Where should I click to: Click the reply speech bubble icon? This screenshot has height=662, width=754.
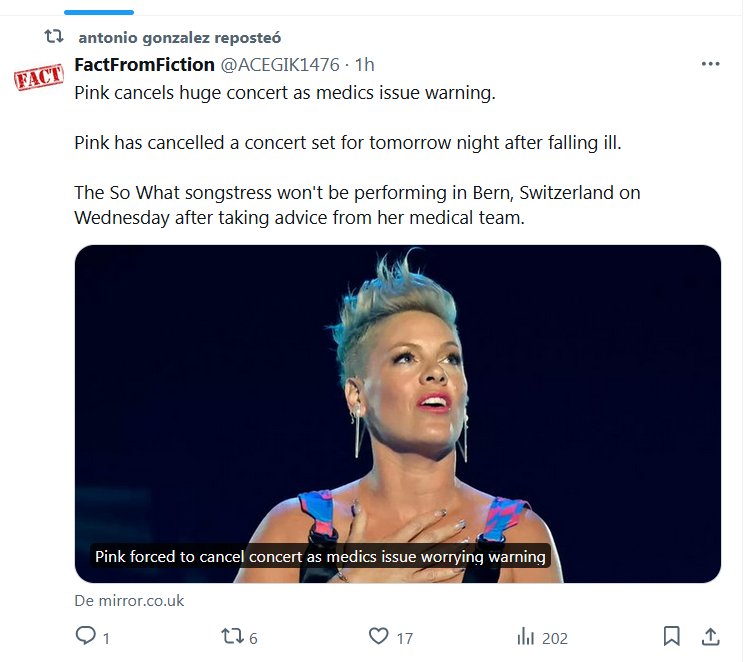coord(87,636)
